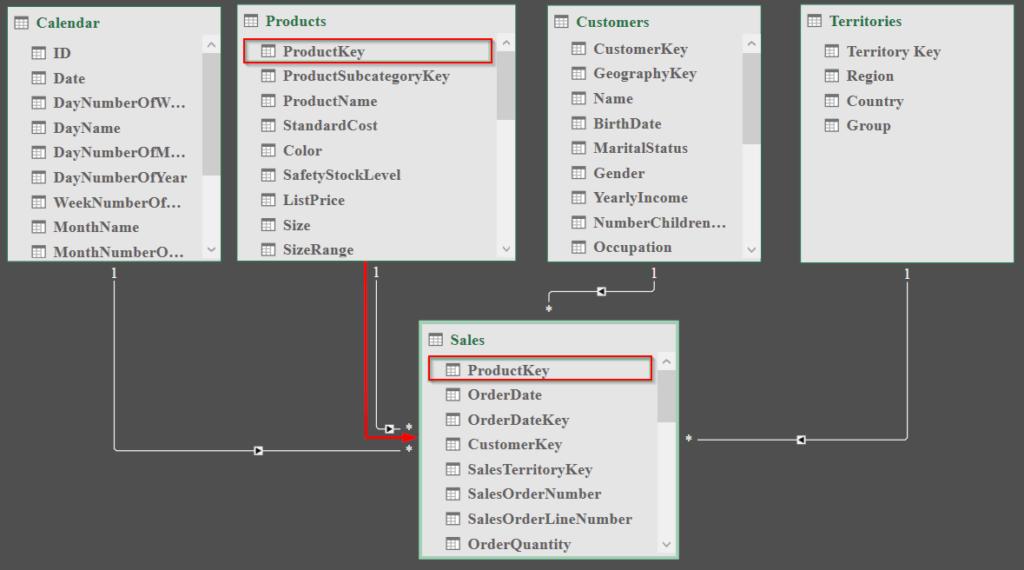The height and width of the screenshot is (570, 1024).
Task: Click the Customers table scrollbar thumb
Action: [752, 98]
